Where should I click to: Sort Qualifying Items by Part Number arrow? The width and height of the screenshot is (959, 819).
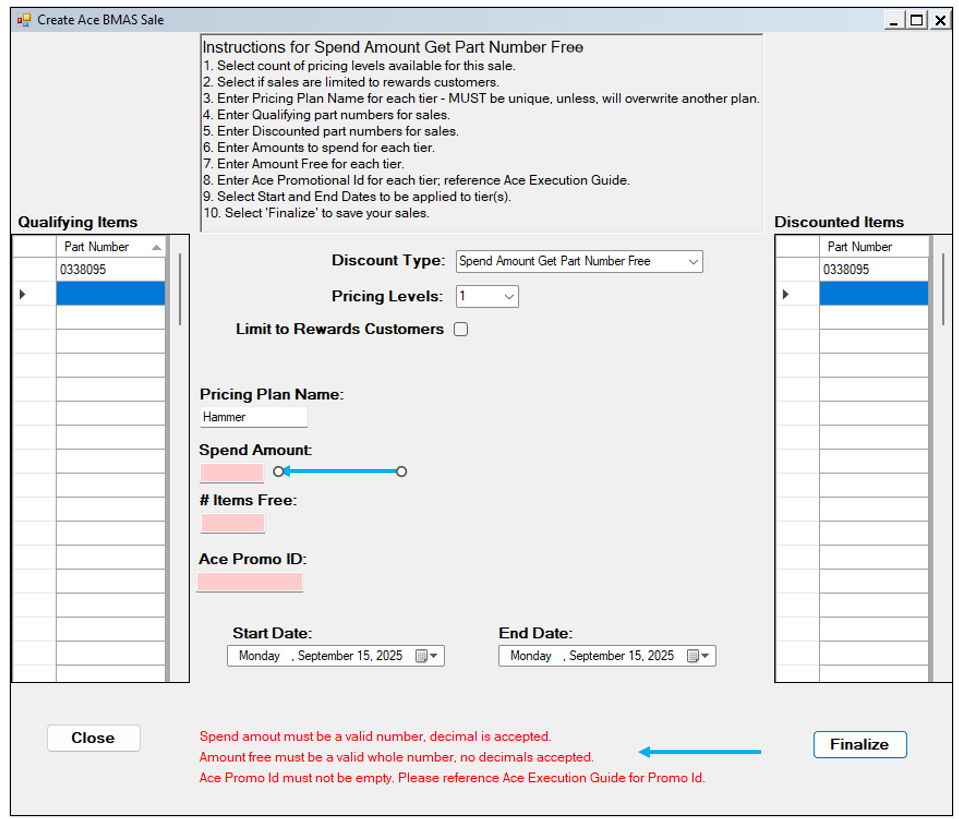coord(155,247)
